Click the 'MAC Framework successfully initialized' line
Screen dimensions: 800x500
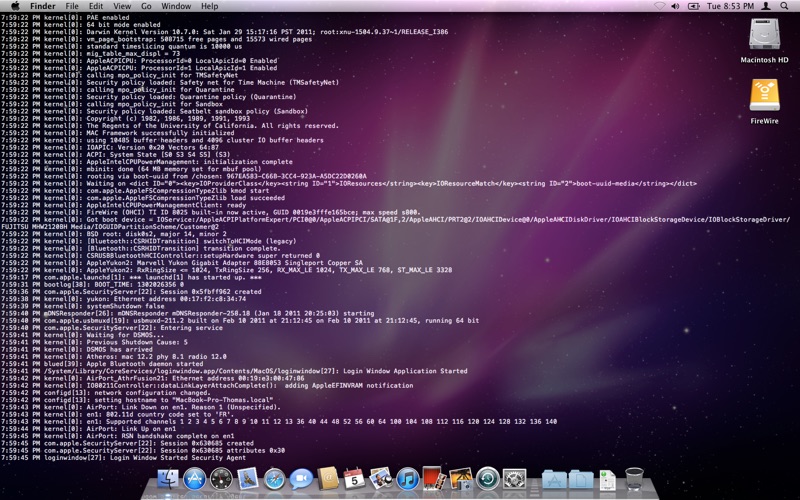tap(118, 133)
